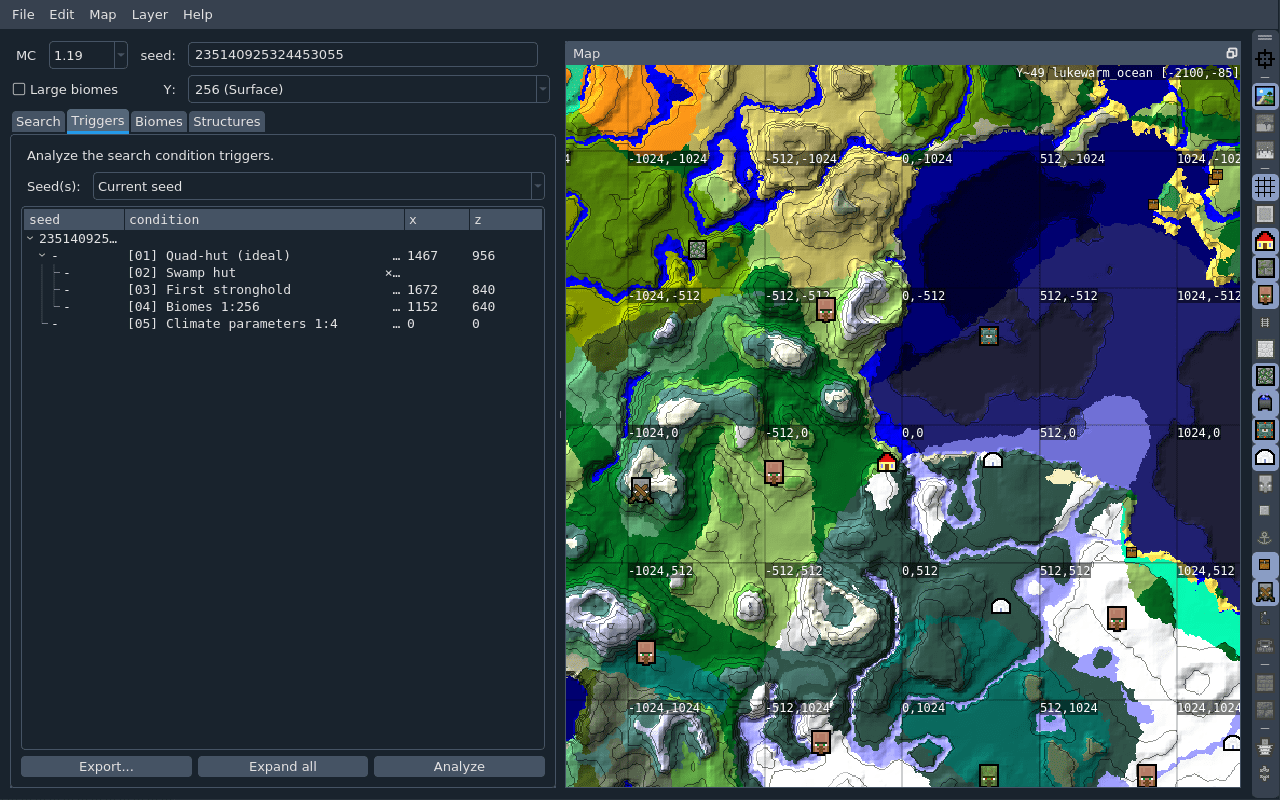Toggle desert pyramid layer icon

coord(1264,349)
